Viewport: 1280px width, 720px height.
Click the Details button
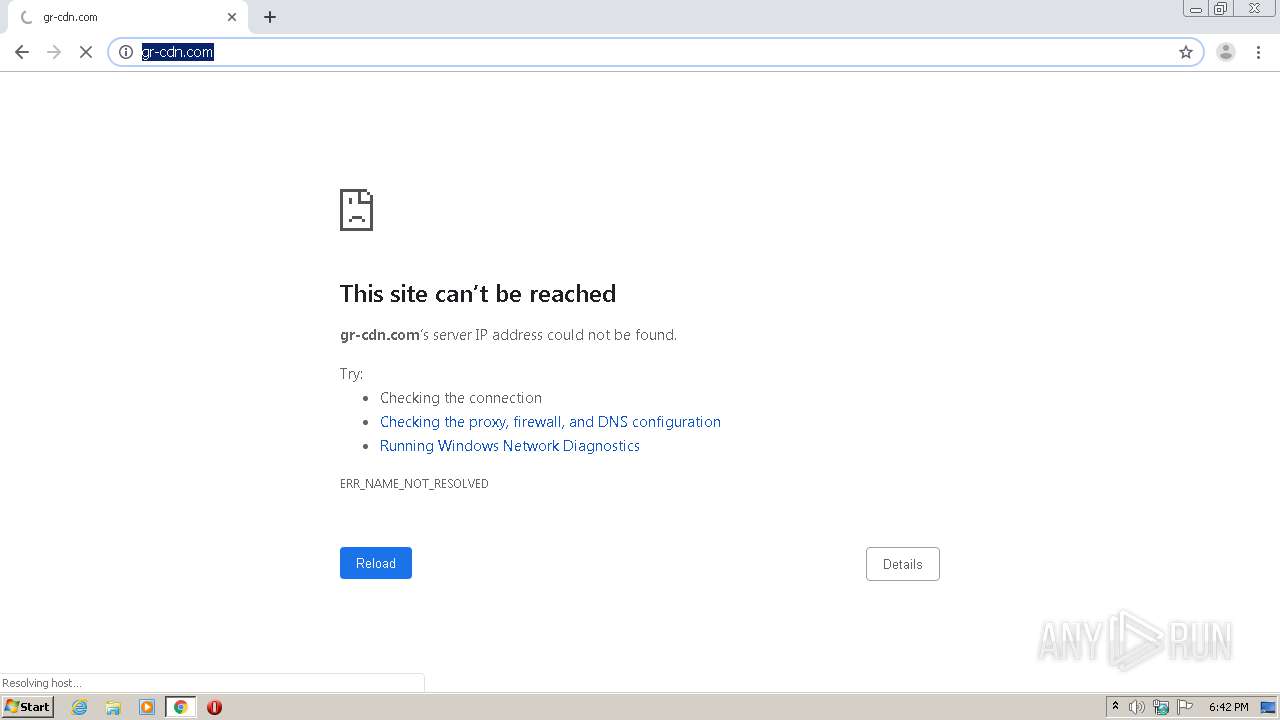902,564
